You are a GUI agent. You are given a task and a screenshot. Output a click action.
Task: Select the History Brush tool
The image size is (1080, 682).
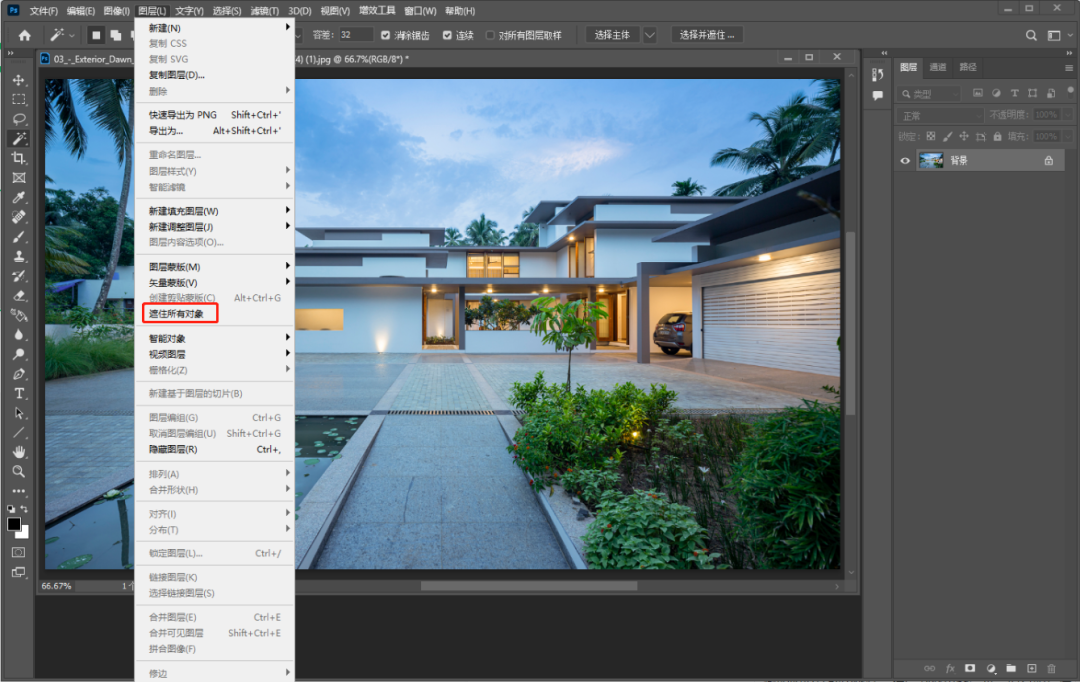(19, 276)
